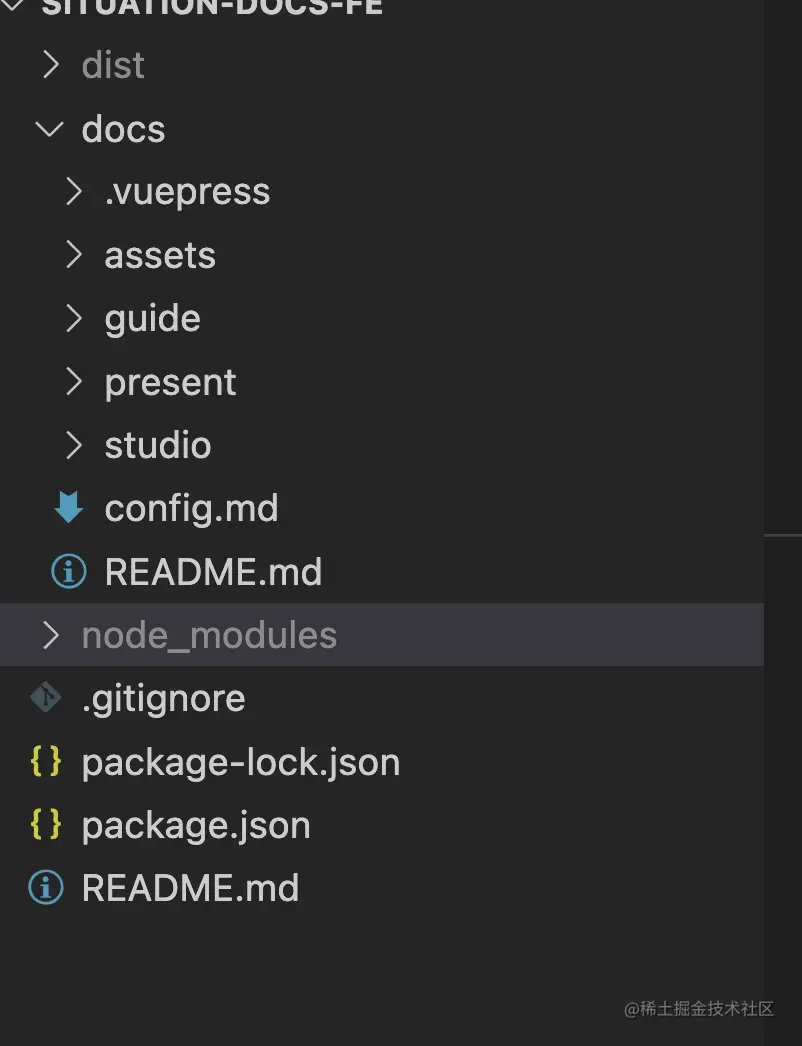This screenshot has height=1046, width=802.
Task: Click the info icon beside root README.md
Action: [x=46, y=888]
